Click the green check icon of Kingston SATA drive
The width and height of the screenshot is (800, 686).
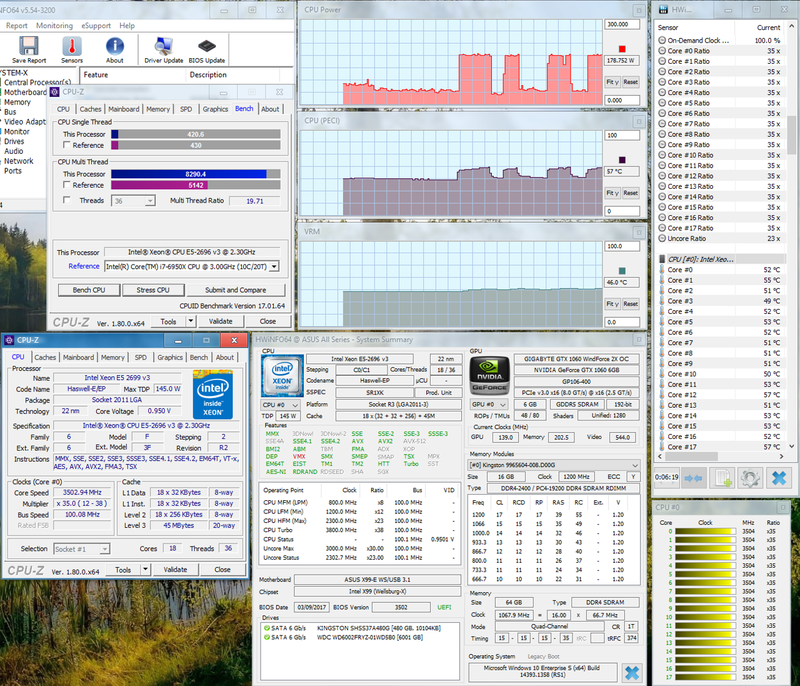tap(266, 628)
